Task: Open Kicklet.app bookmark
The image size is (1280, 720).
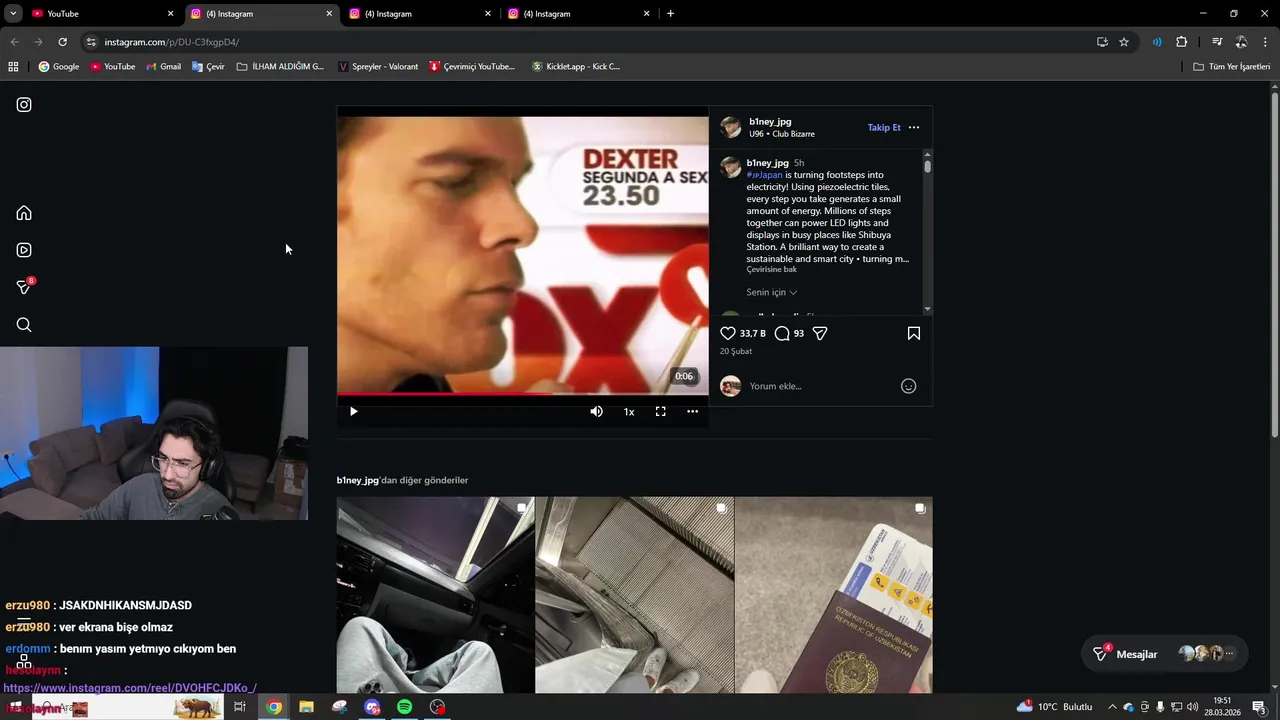Action: (576, 67)
